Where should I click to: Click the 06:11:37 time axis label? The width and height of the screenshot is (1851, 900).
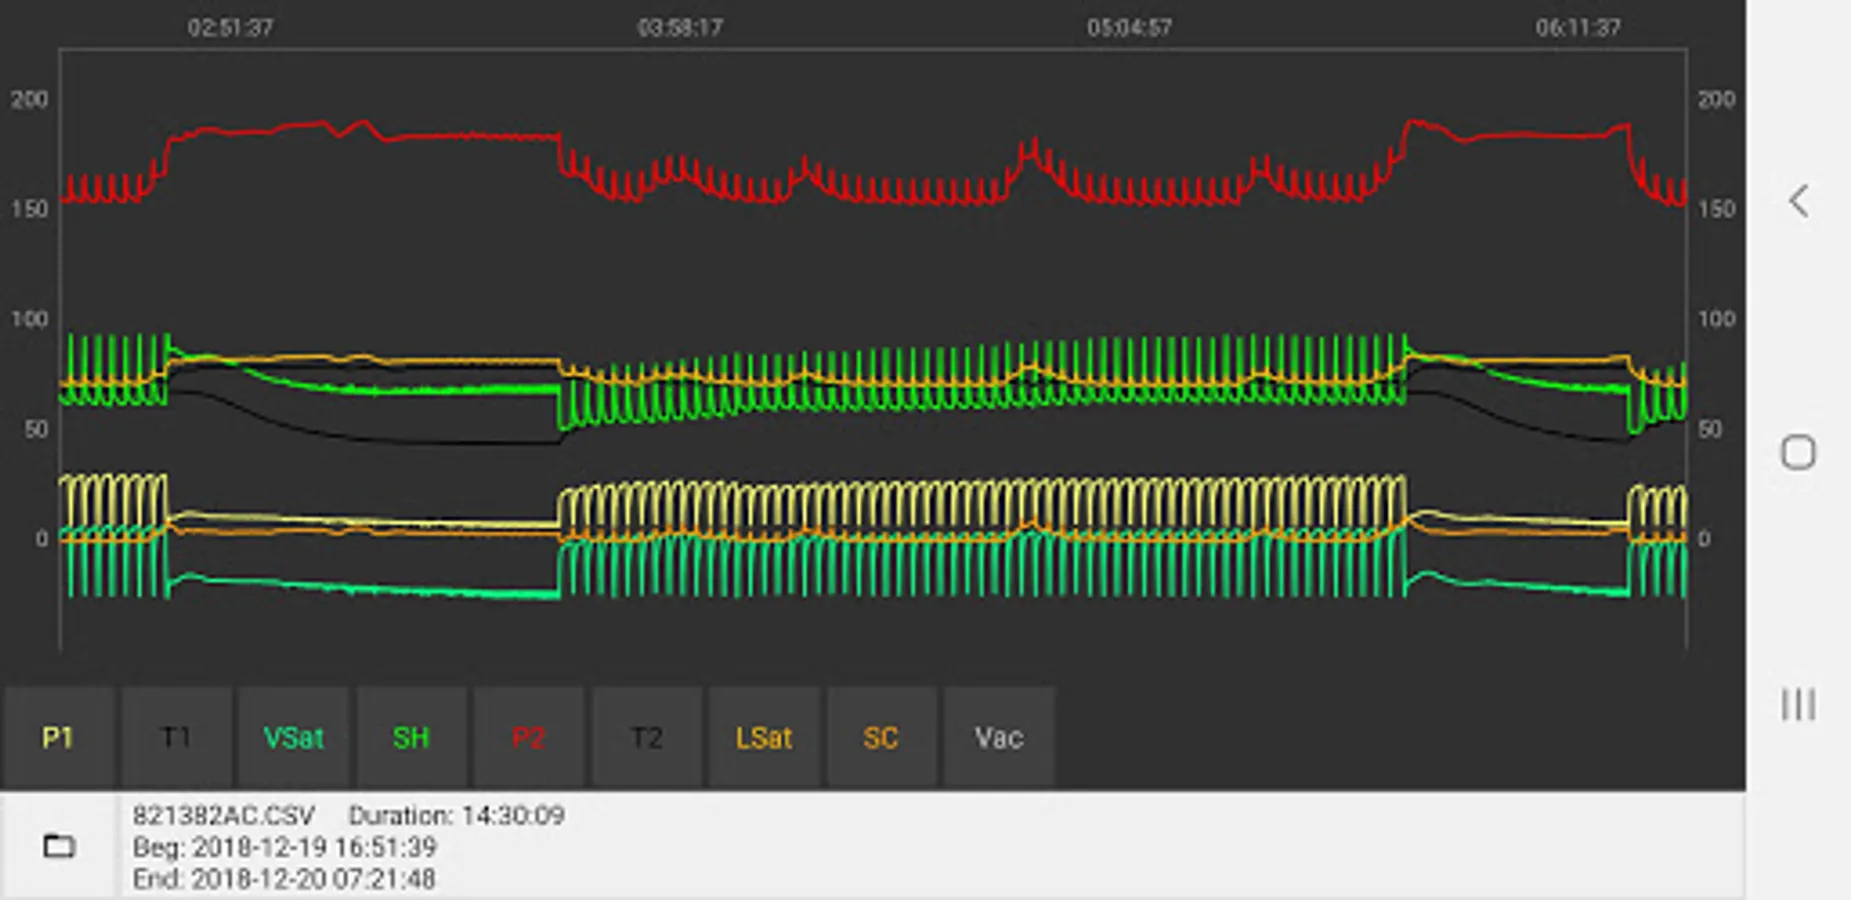coord(1578,27)
